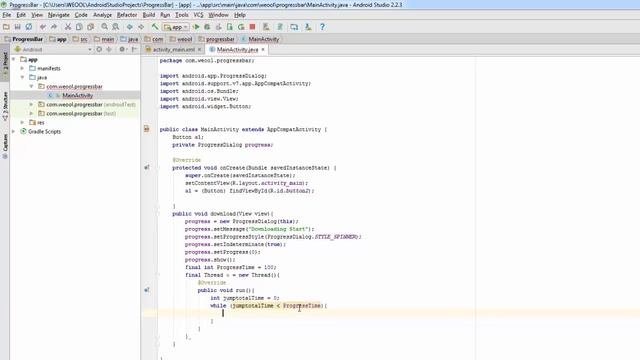
Task: Open the app run configuration dropdown
Action: coord(176,27)
